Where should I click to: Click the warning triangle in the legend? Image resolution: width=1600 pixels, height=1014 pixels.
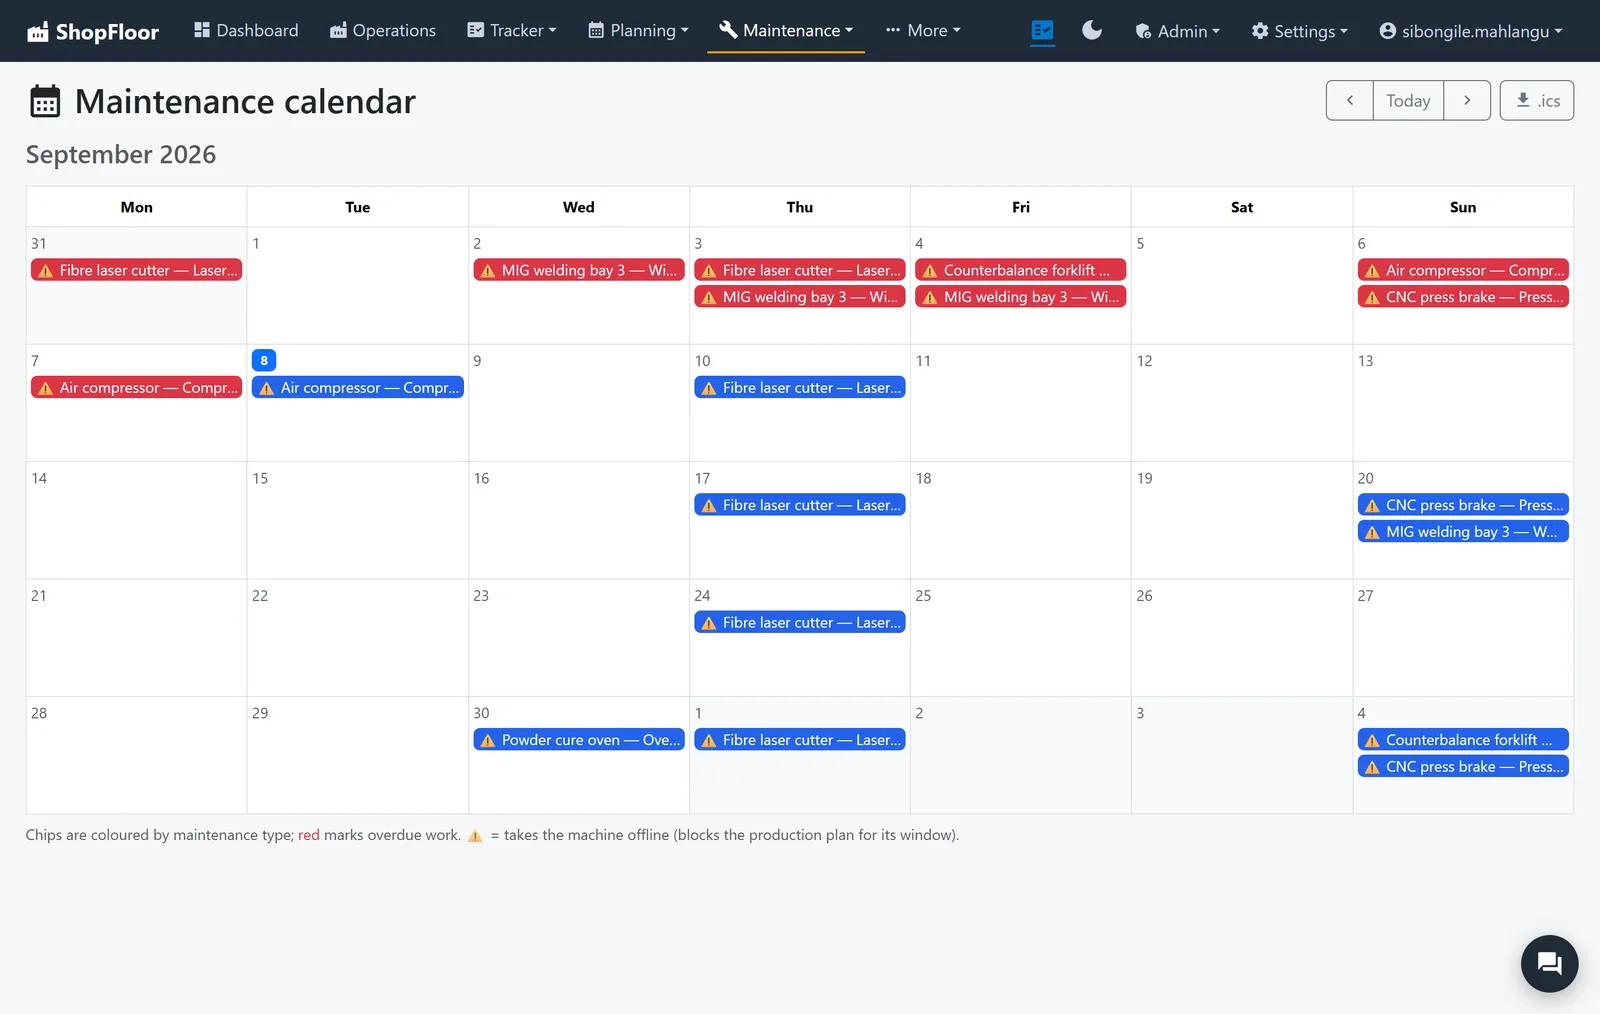(x=475, y=836)
